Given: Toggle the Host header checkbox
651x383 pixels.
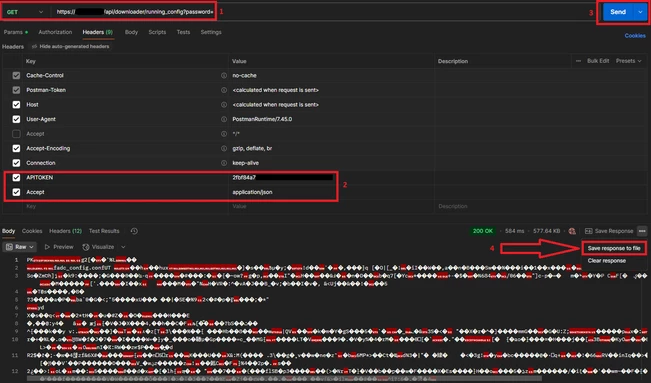Looking at the screenshot, I should pyautogui.click(x=16, y=105).
